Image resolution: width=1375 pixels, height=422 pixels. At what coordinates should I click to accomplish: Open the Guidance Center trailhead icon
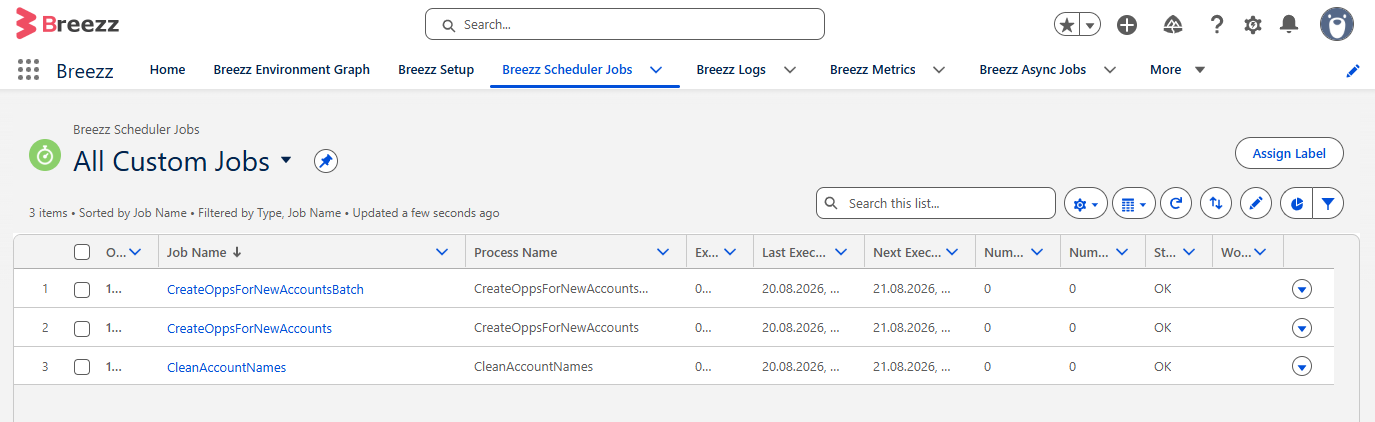(x=1174, y=25)
